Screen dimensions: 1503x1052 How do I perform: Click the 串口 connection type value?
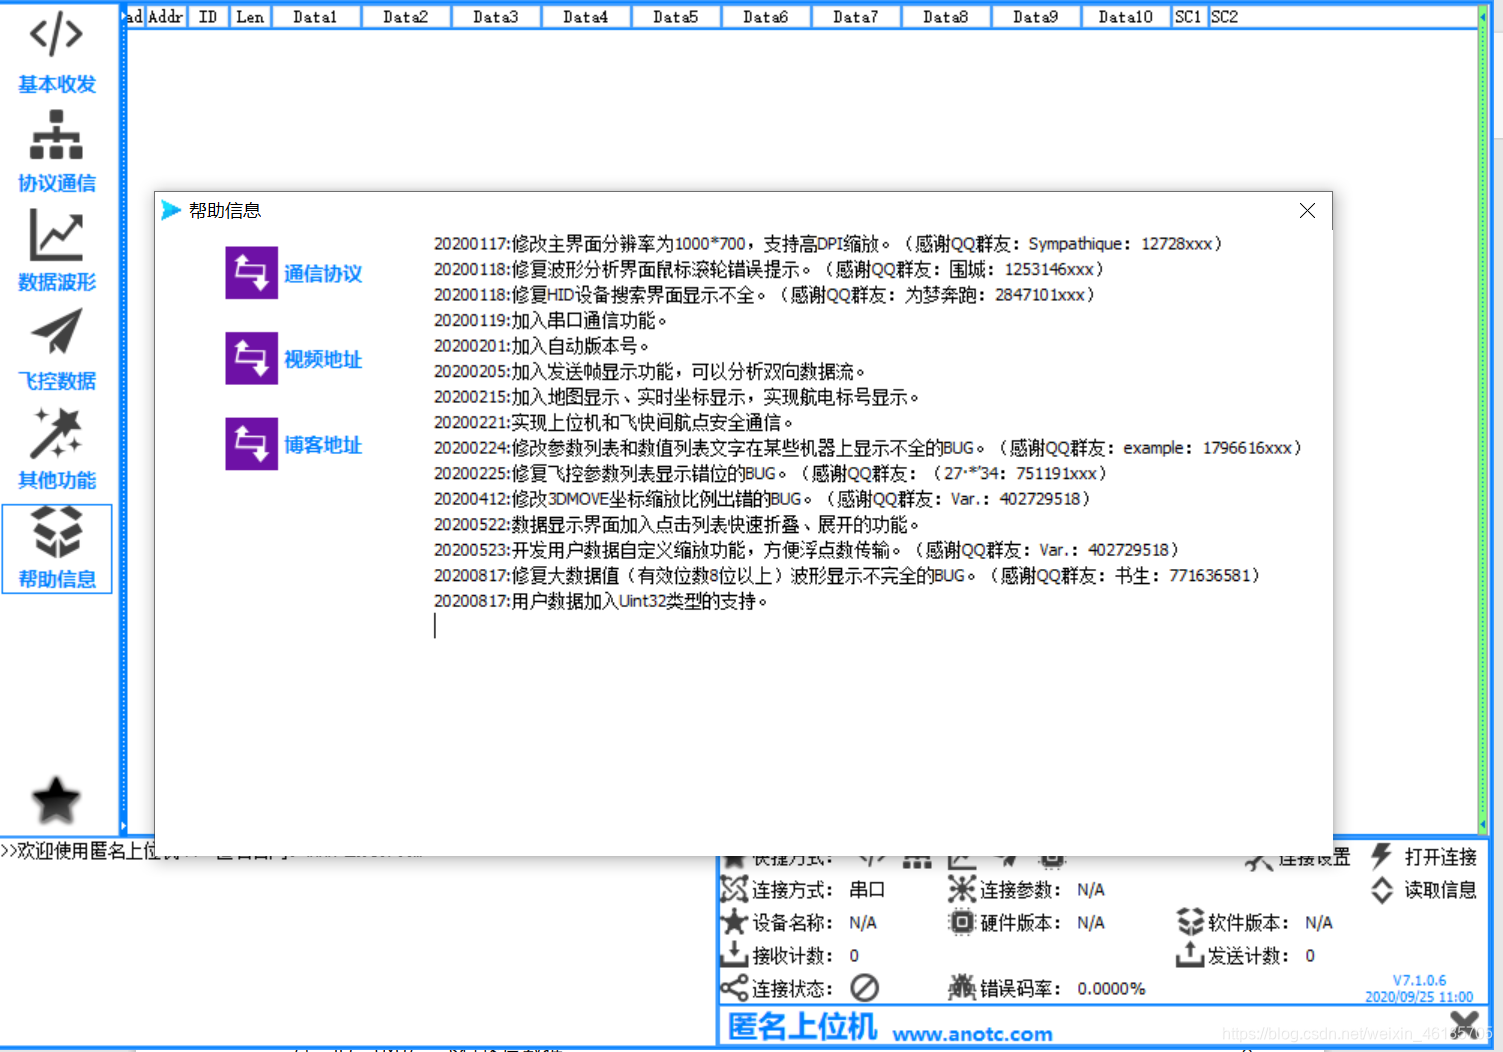pyautogui.click(x=867, y=890)
